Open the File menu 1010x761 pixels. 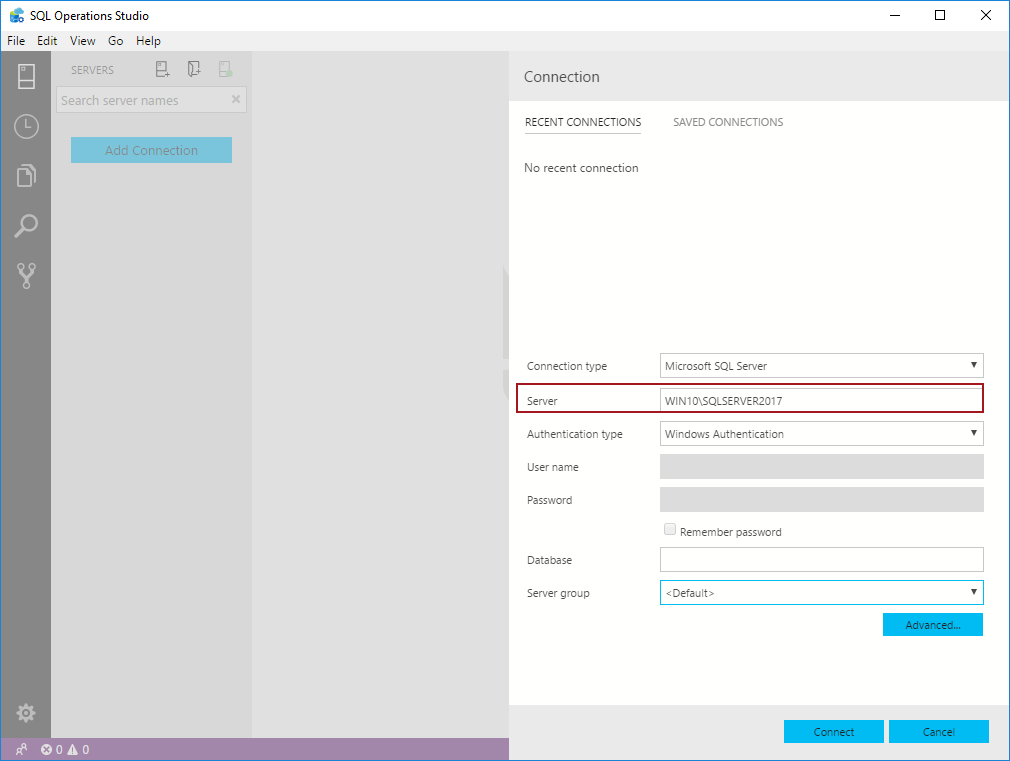coord(16,41)
